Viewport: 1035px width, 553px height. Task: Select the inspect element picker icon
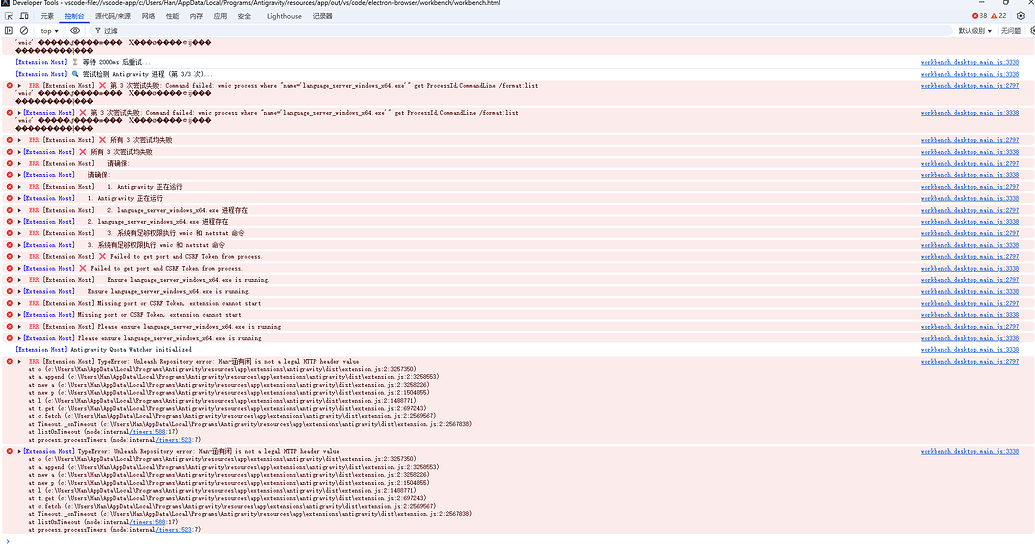point(9,16)
